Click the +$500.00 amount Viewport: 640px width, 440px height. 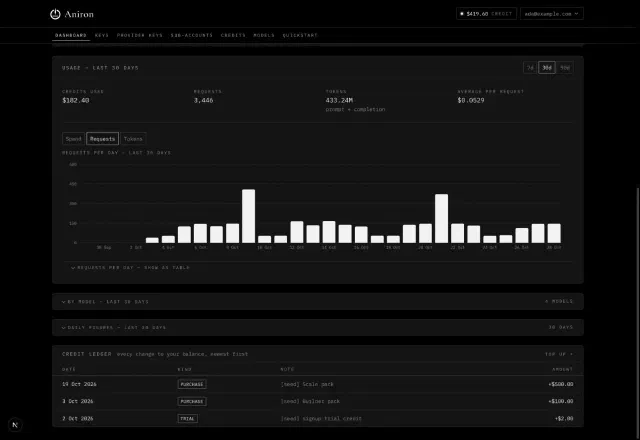(x=561, y=384)
